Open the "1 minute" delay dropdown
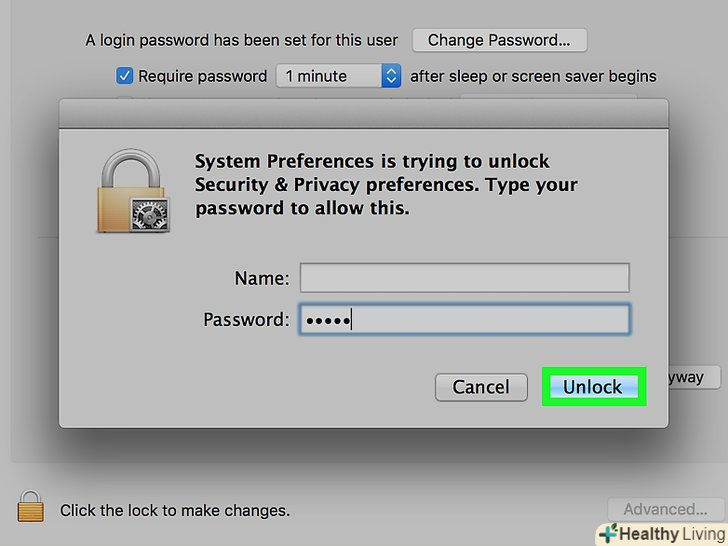Image resolution: width=728 pixels, height=546 pixels. point(339,76)
